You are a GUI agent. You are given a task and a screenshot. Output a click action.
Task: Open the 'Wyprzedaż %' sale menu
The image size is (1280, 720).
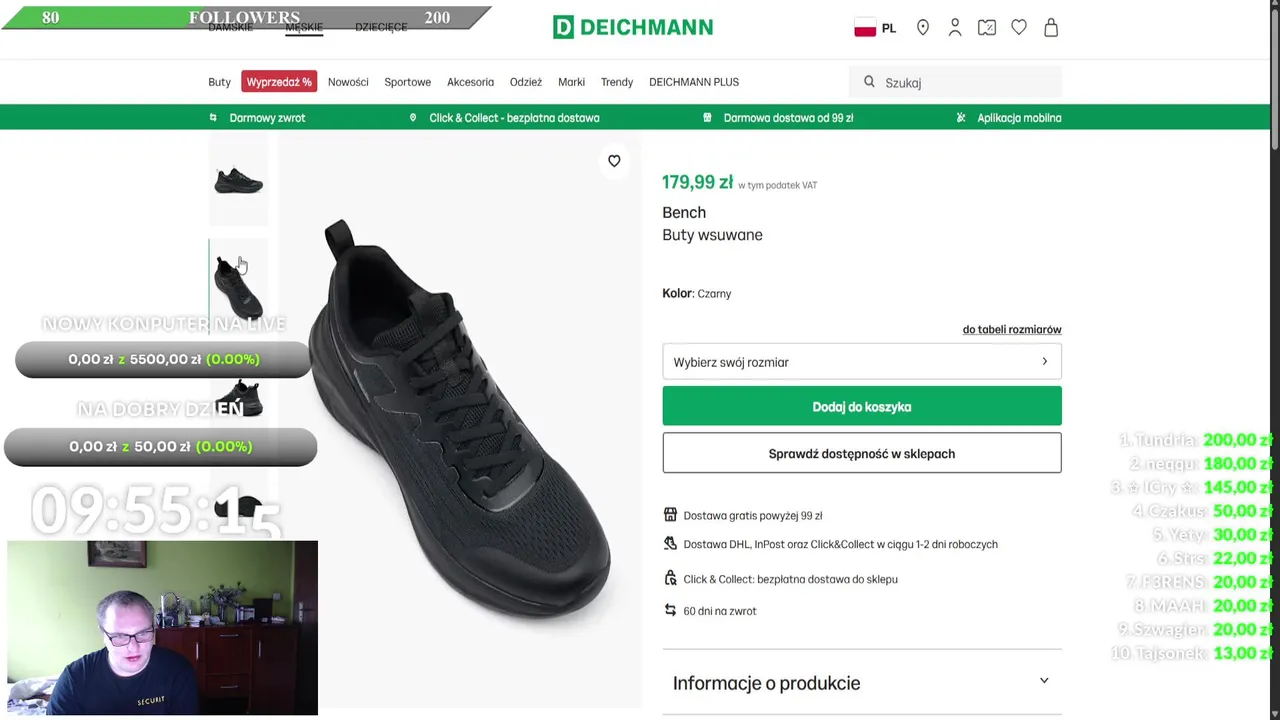pyautogui.click(x=279, y=82)
